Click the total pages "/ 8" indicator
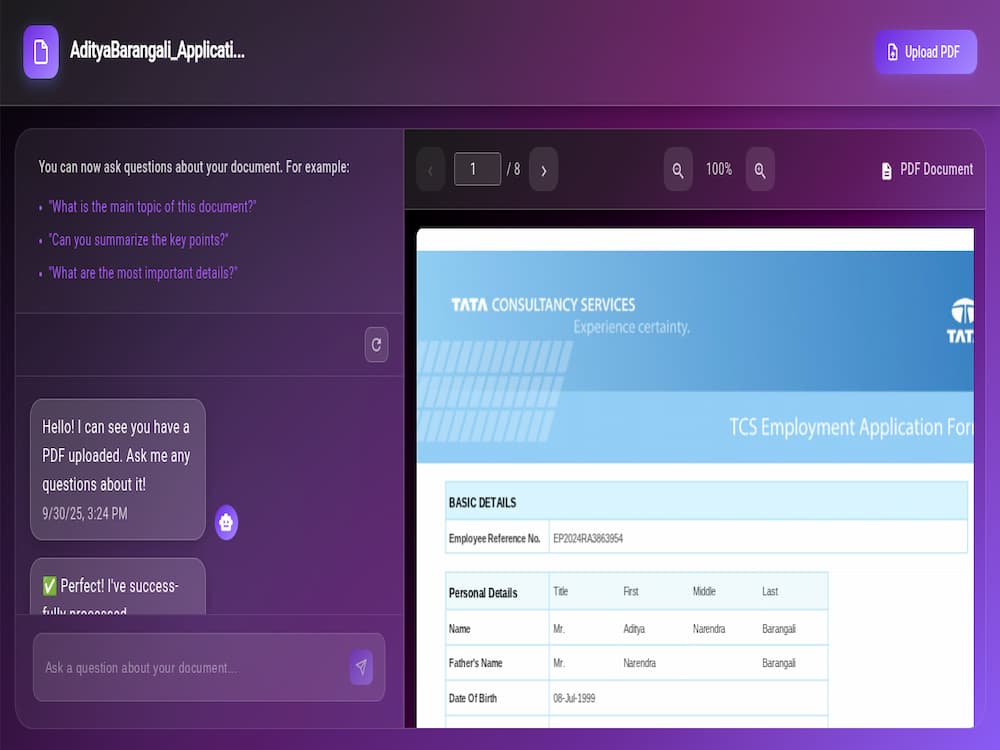 click(x=513, y=169)
